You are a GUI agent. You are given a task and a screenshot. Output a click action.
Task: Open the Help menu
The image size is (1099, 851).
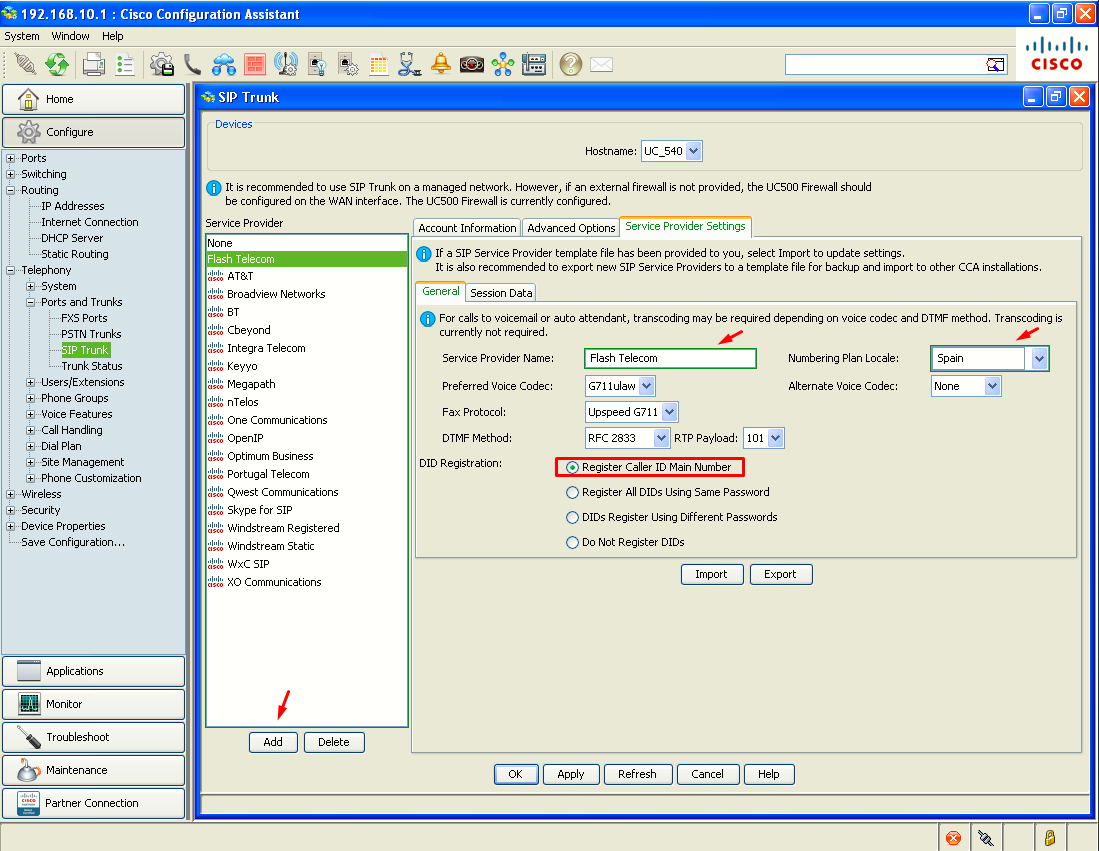point(112,36)
